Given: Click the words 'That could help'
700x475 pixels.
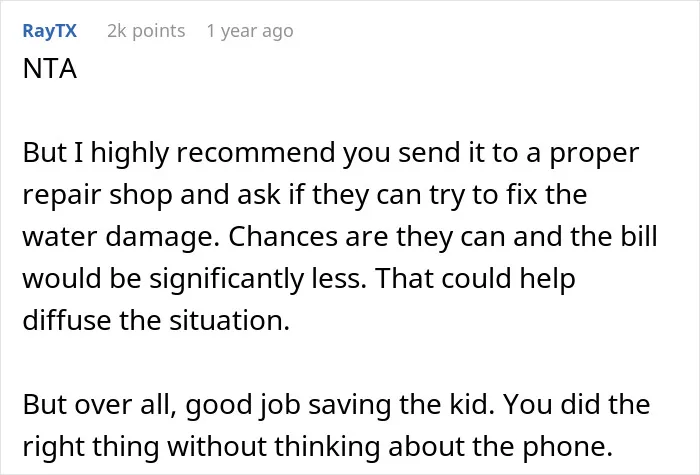Looking at the screenshot, I should 475,279.
